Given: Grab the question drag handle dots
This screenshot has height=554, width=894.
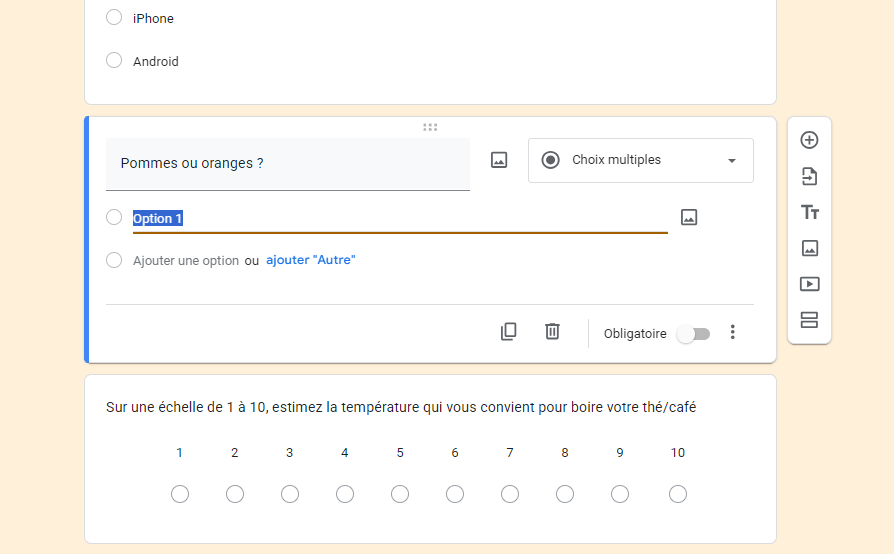Looking at the screenshot, I should (x=430, y=127).
